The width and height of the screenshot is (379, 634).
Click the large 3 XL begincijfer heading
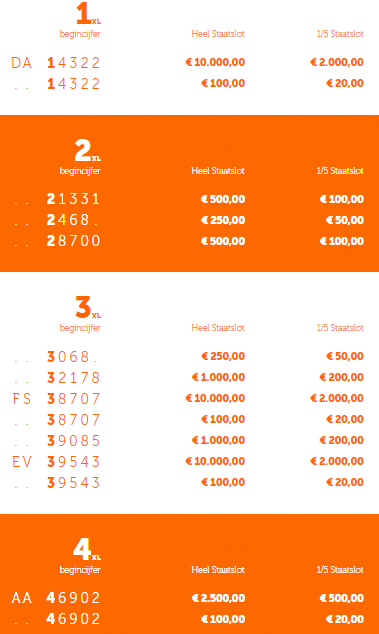(88, 308)
